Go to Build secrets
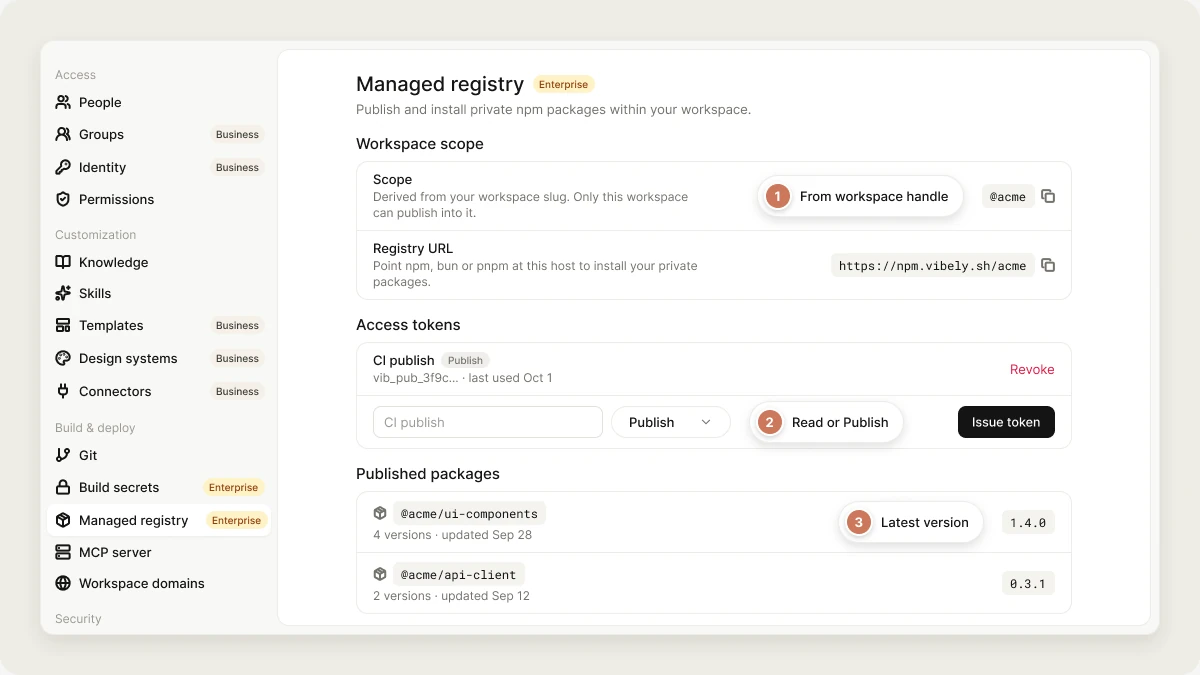 pos(158,487)
